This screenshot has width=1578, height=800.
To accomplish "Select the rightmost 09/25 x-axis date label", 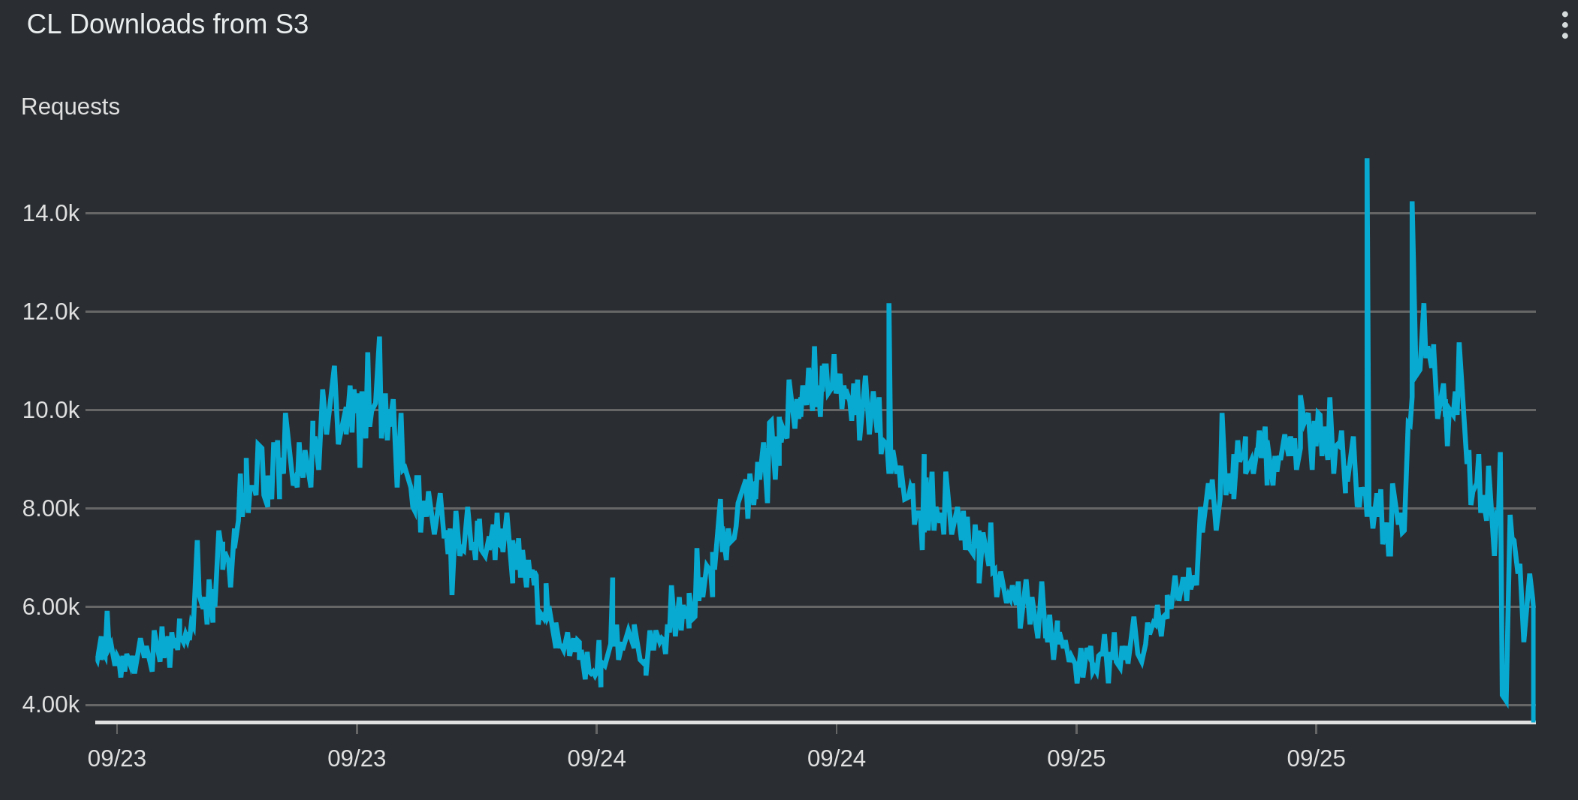I will [1316, 758].
